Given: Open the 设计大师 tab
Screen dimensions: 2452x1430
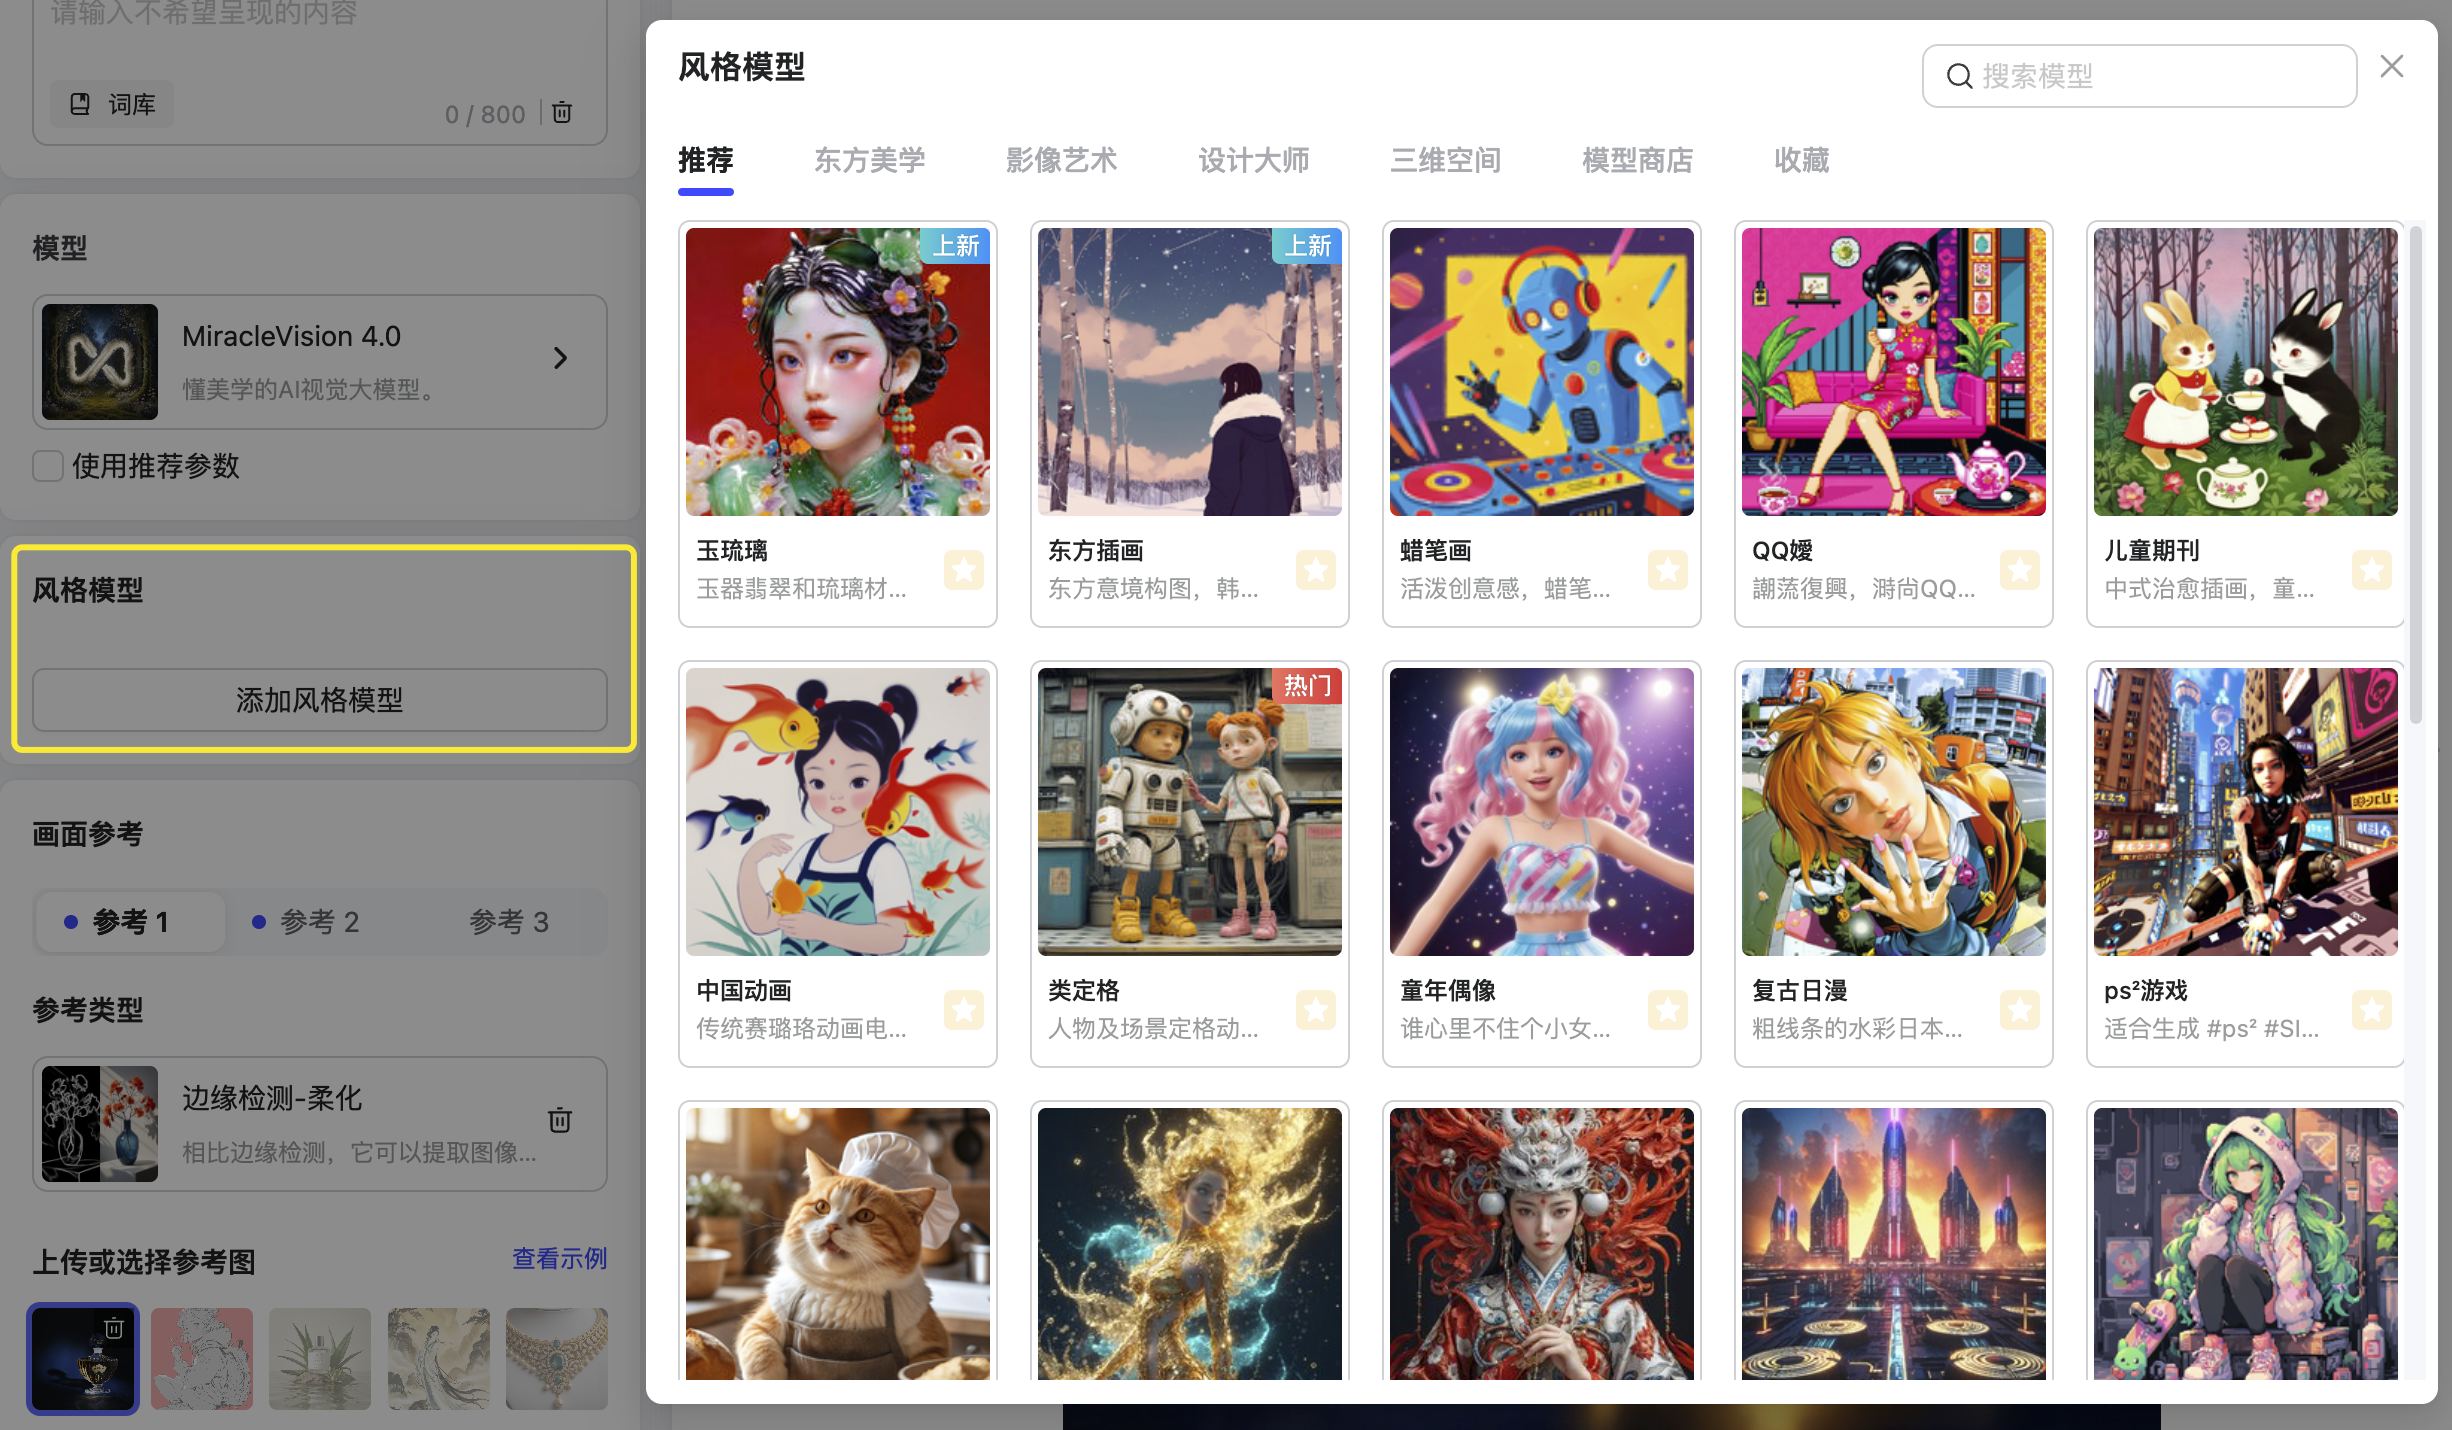Looking at the screenshot, I should [1254, 160].
